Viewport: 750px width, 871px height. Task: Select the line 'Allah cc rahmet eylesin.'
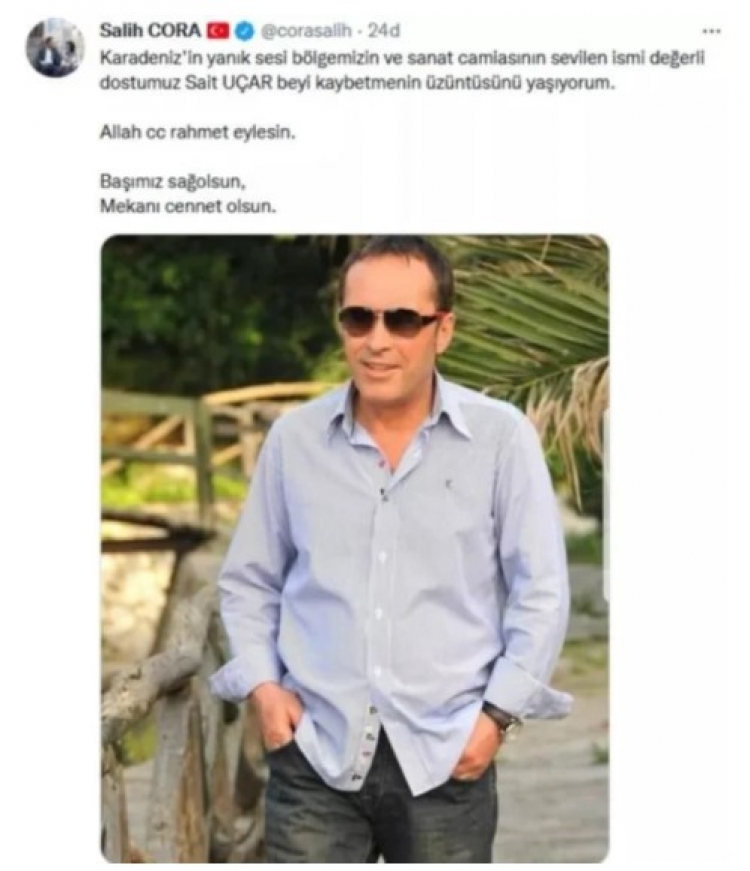(197, 133)
